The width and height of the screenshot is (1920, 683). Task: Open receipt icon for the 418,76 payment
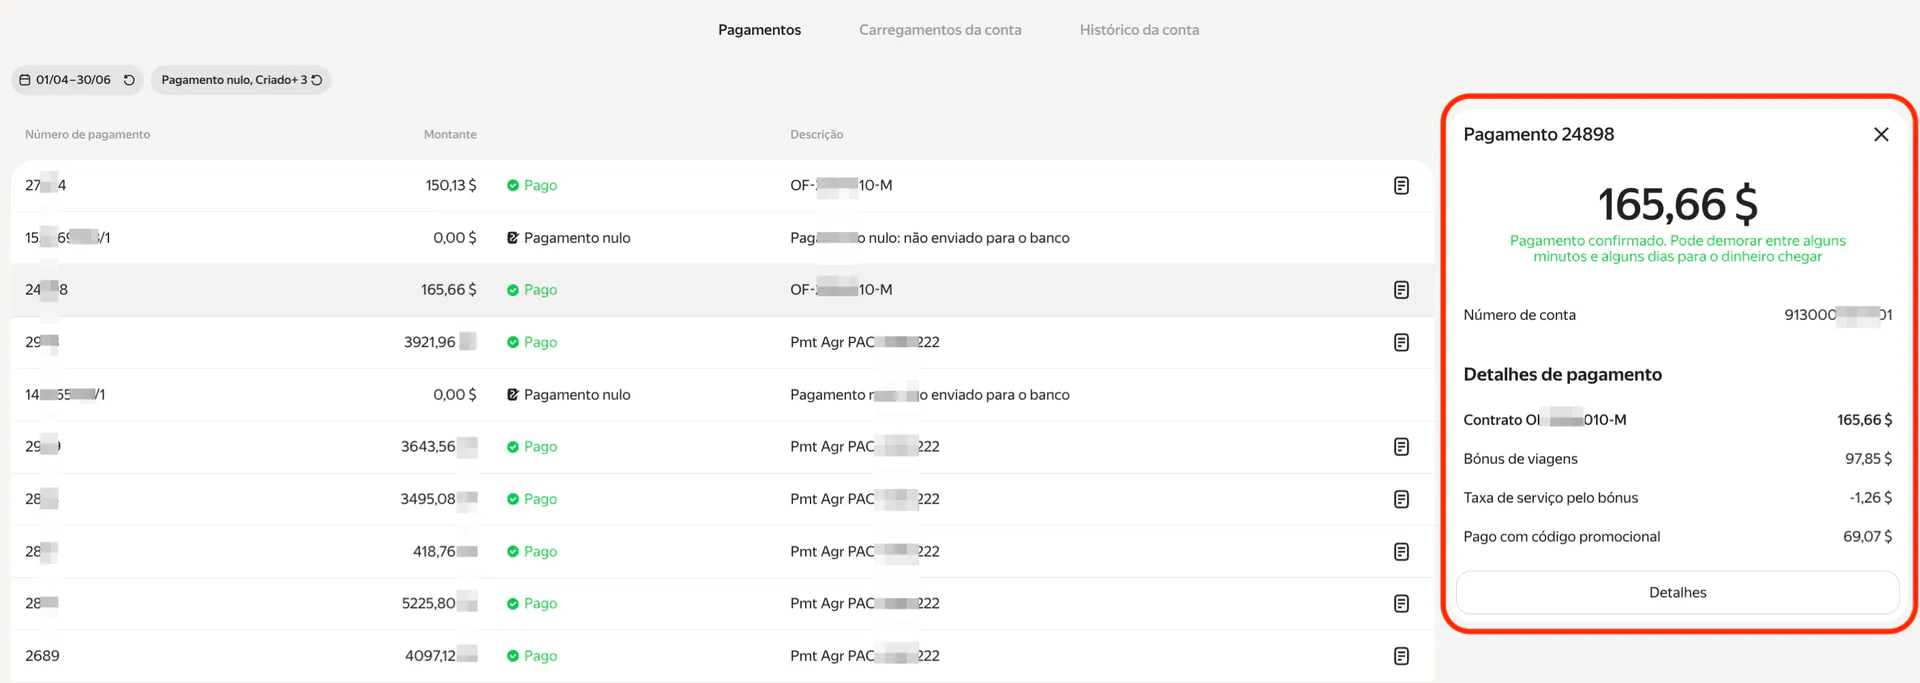(x=1401, y=551)
